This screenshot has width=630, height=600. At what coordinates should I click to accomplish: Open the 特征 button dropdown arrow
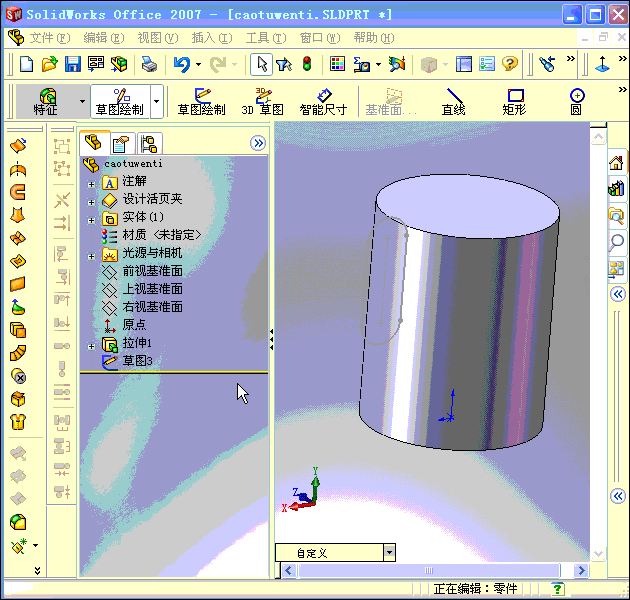coord(82,102)
